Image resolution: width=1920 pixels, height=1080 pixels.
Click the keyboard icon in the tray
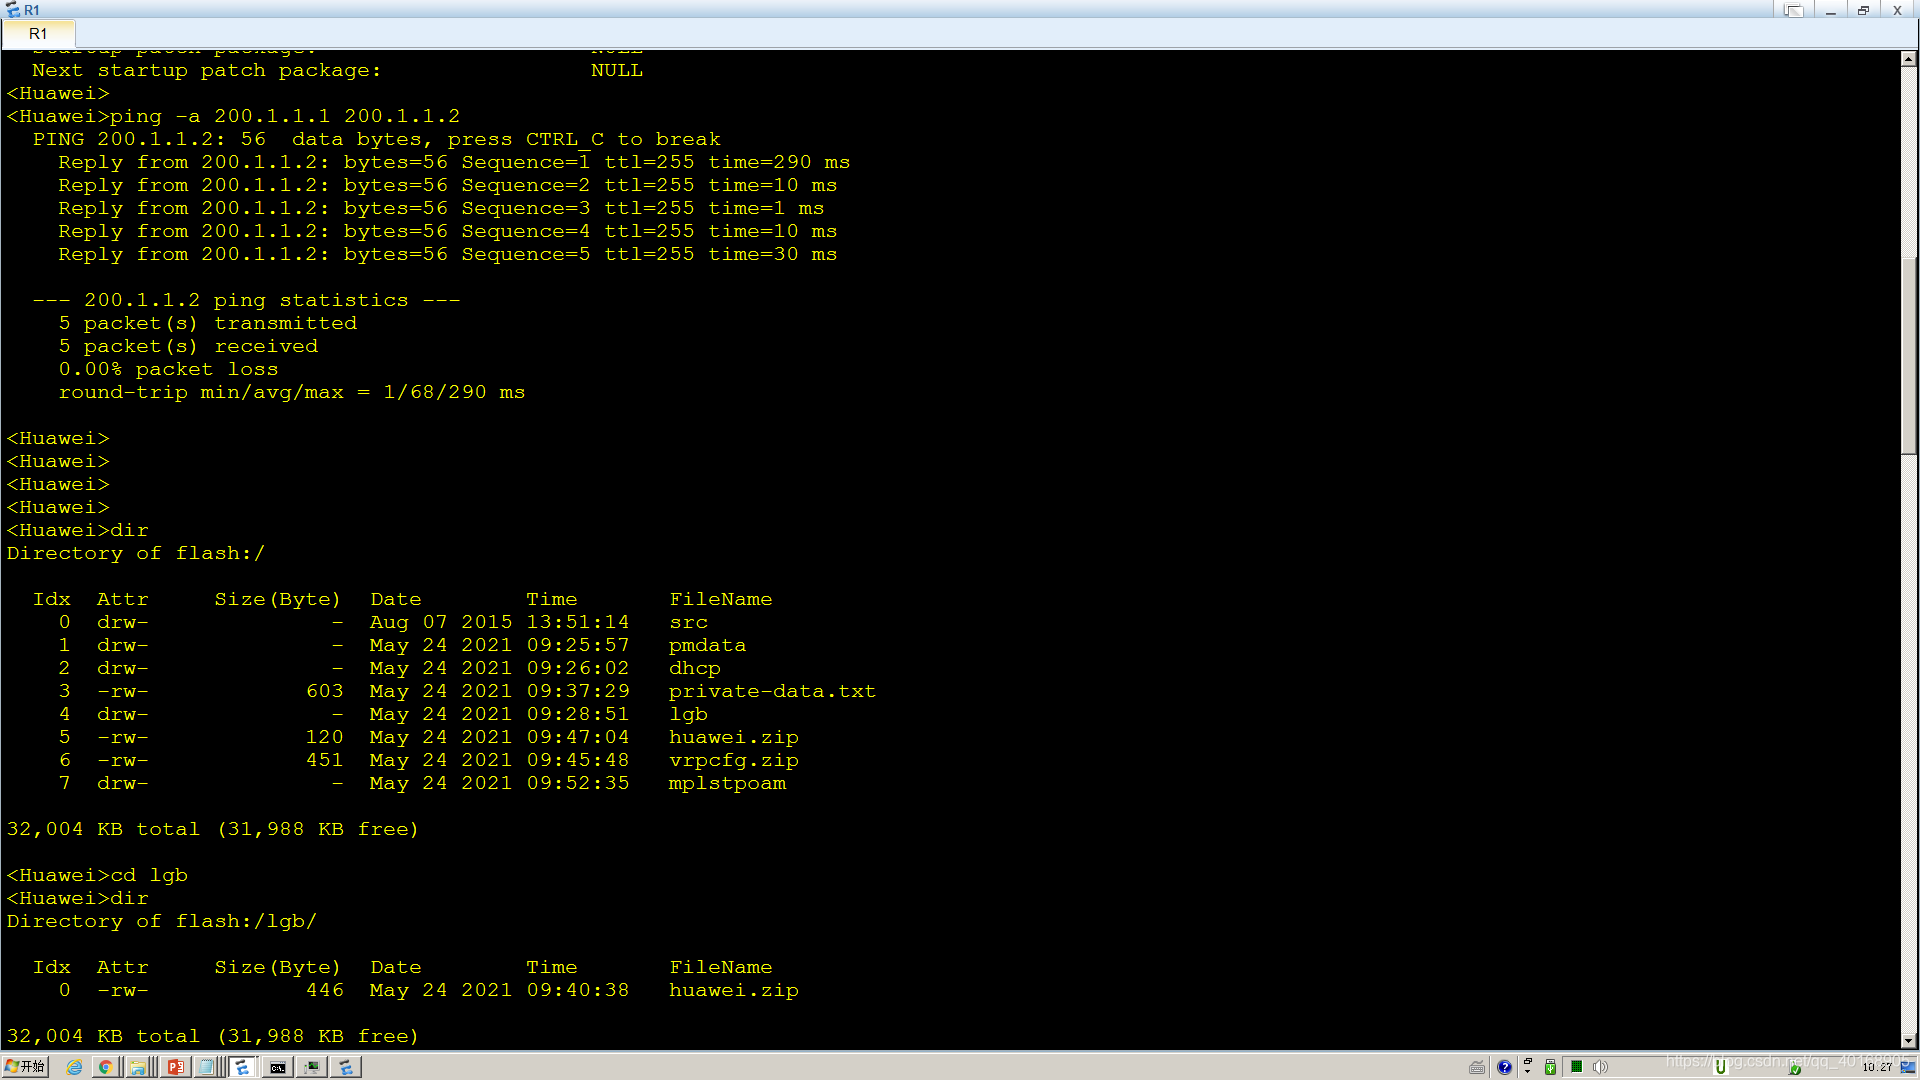pyautogui.click(x=1477, y=1067)
